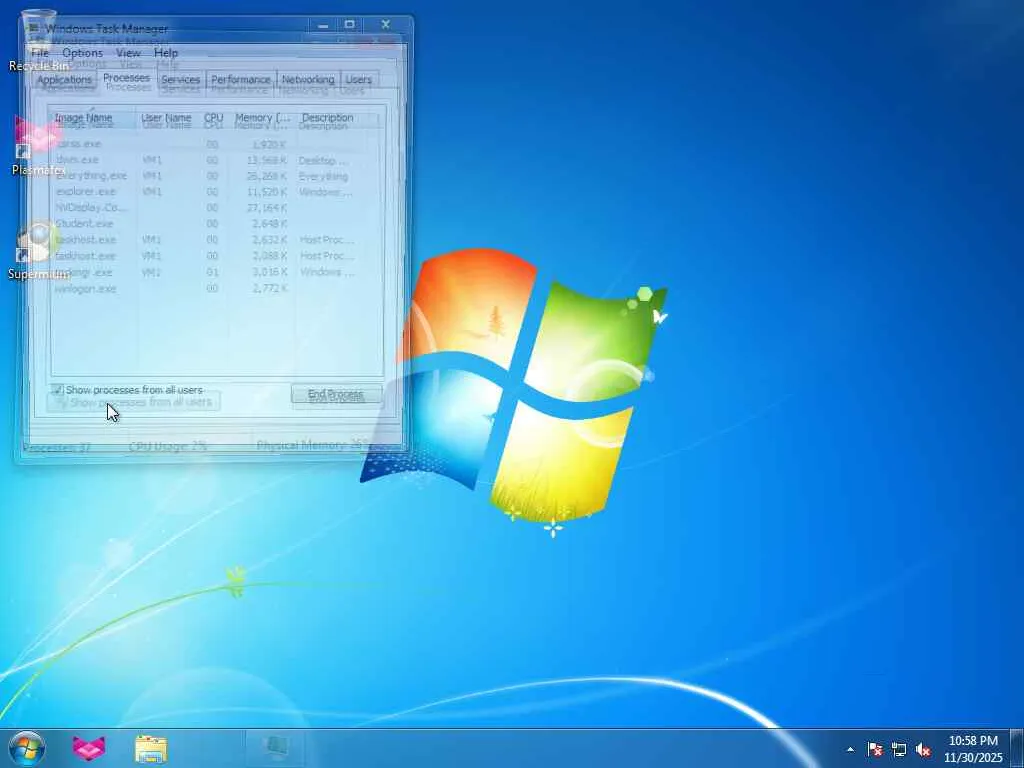Switch to the Performance tab

pyautogui.click(x=240, y=80)
